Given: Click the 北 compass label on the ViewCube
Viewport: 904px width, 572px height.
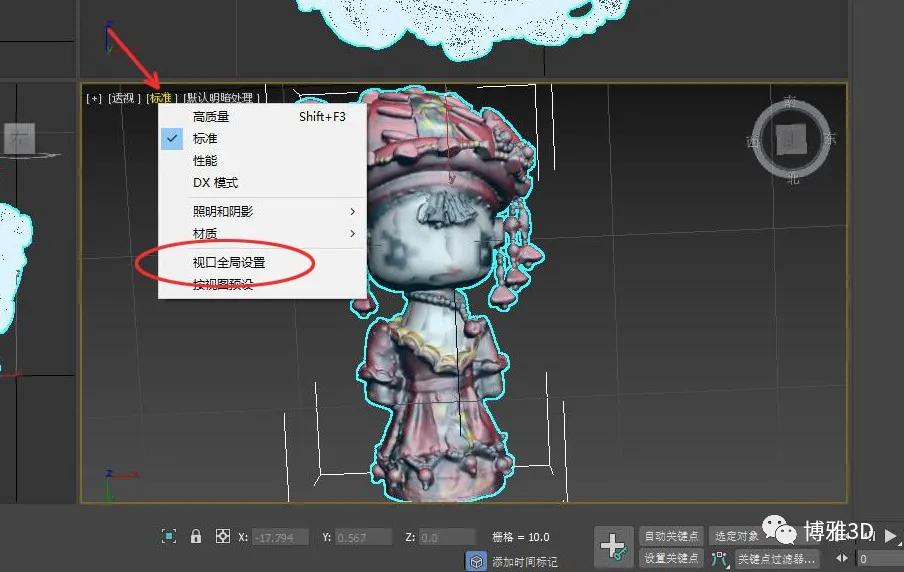Looking at the screenshot, I should (793, 179).
